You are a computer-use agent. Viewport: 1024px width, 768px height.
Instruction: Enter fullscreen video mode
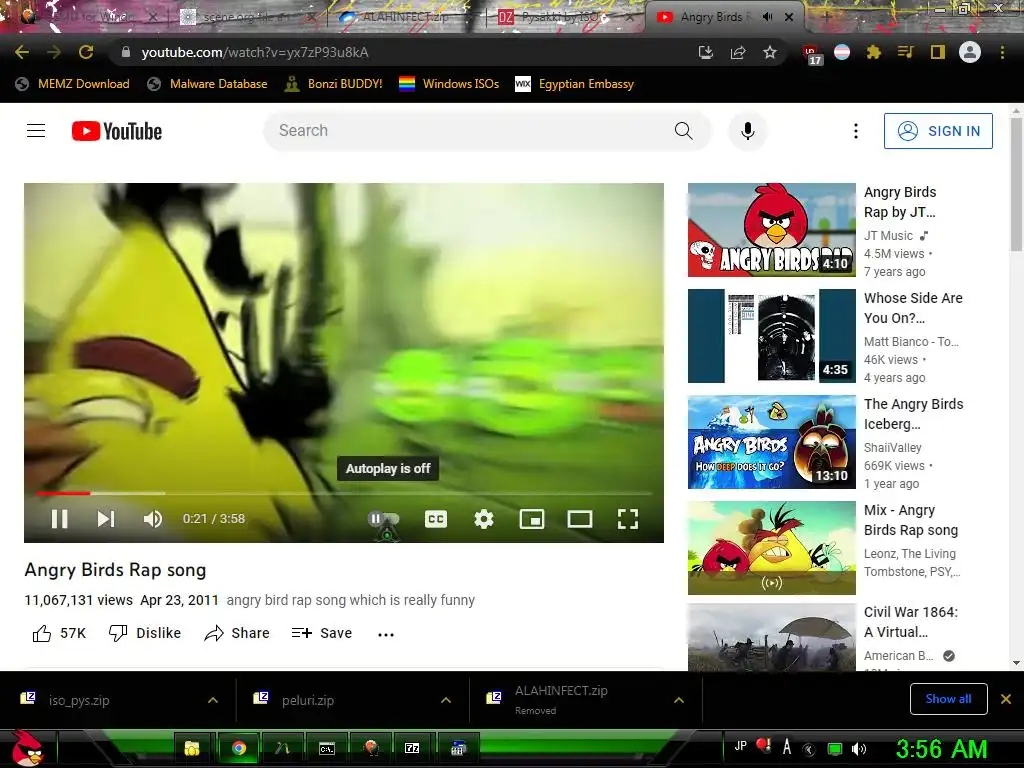click(x=628, y=519)
